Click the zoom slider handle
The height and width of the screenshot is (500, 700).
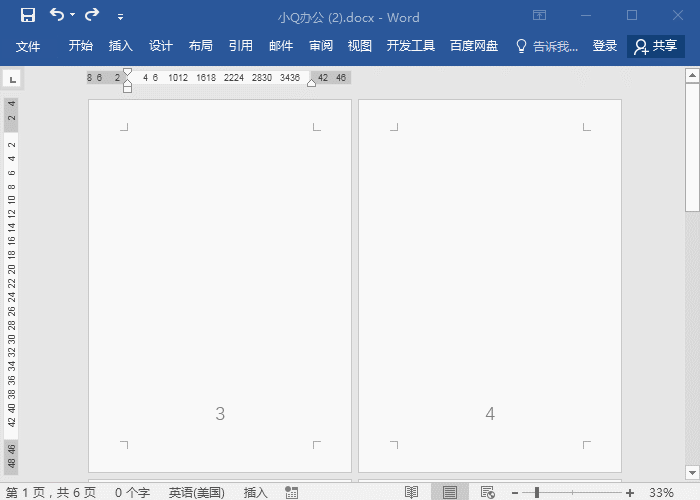pos(537,492)
